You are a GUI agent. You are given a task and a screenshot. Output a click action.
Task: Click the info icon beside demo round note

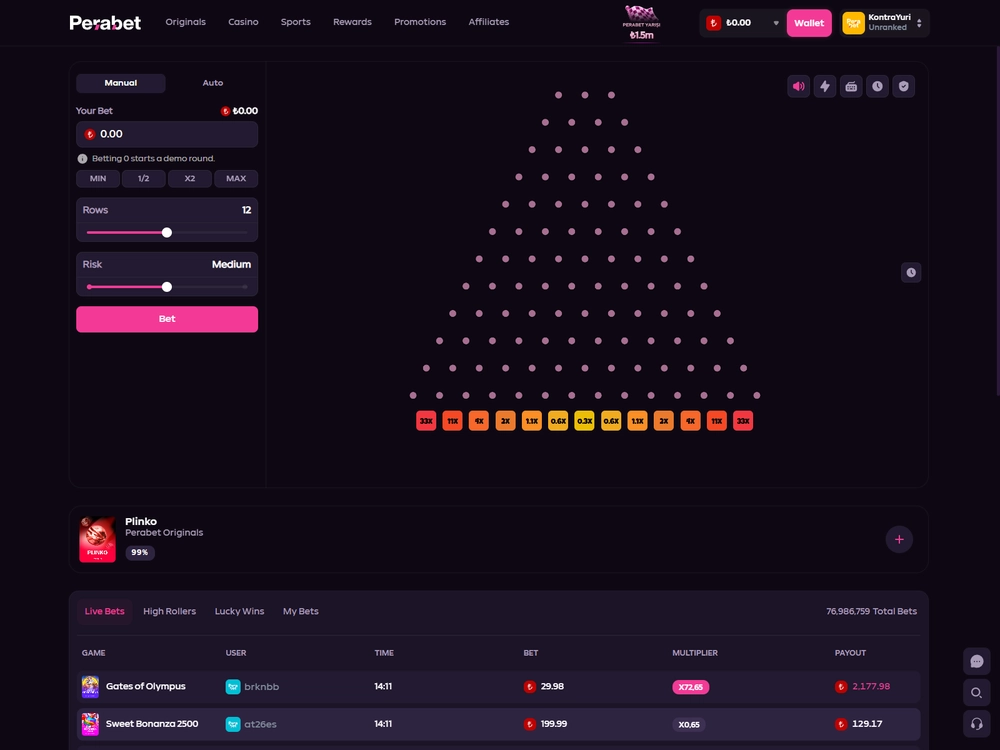82,159
